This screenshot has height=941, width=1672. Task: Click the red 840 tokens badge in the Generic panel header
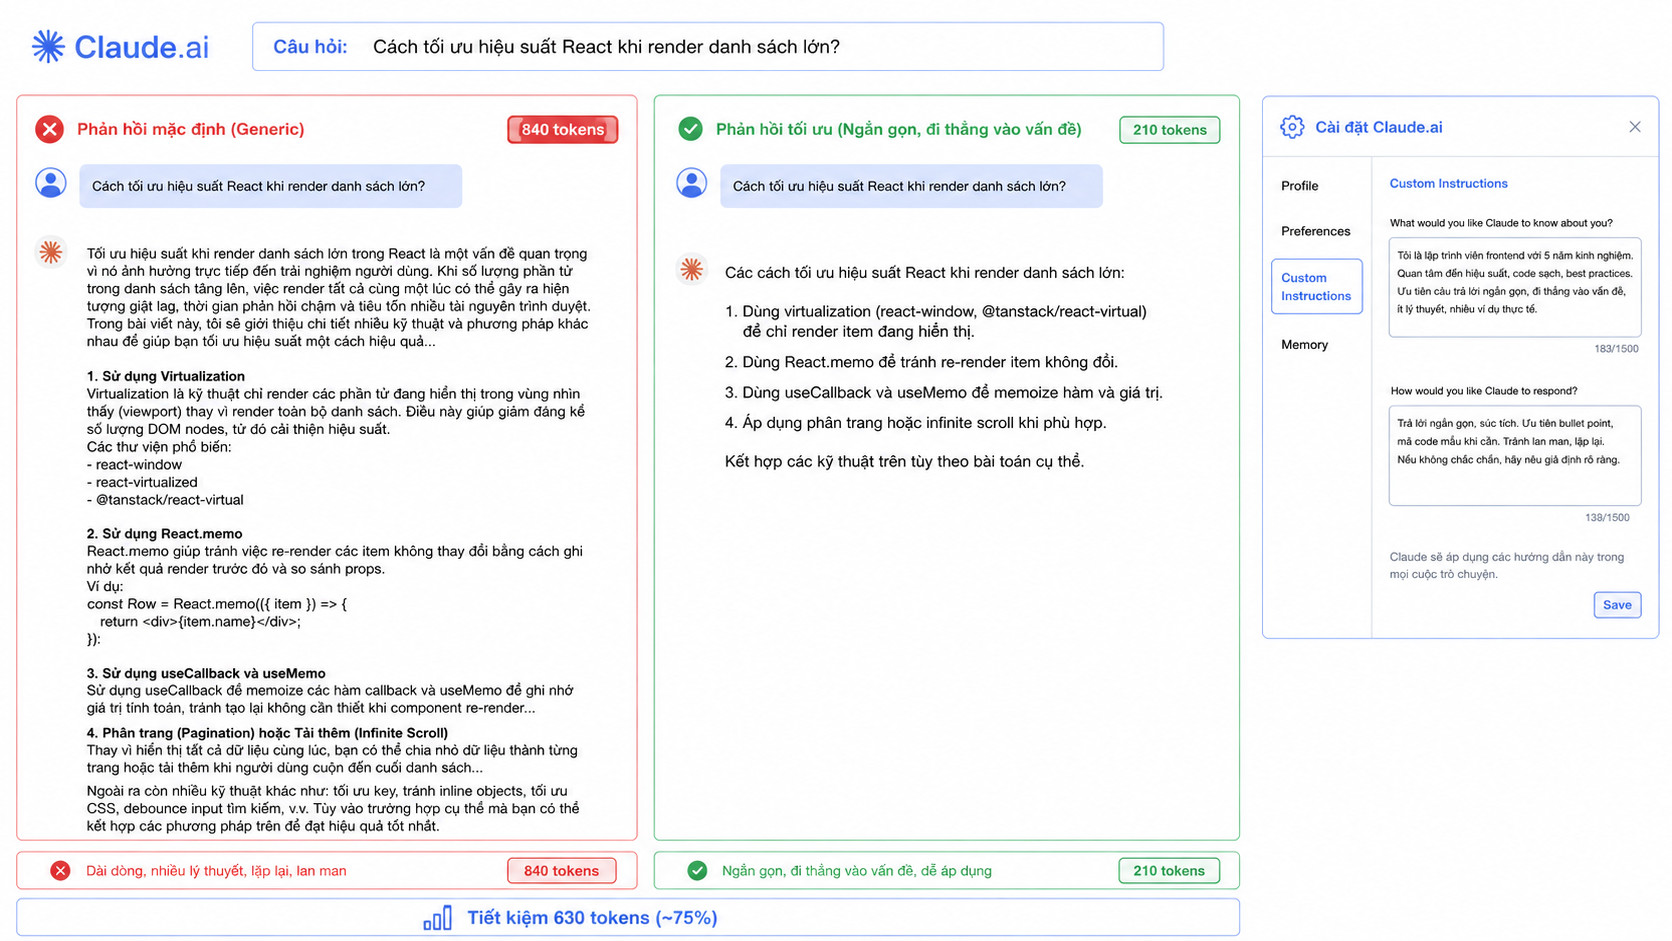coord(562,130)
